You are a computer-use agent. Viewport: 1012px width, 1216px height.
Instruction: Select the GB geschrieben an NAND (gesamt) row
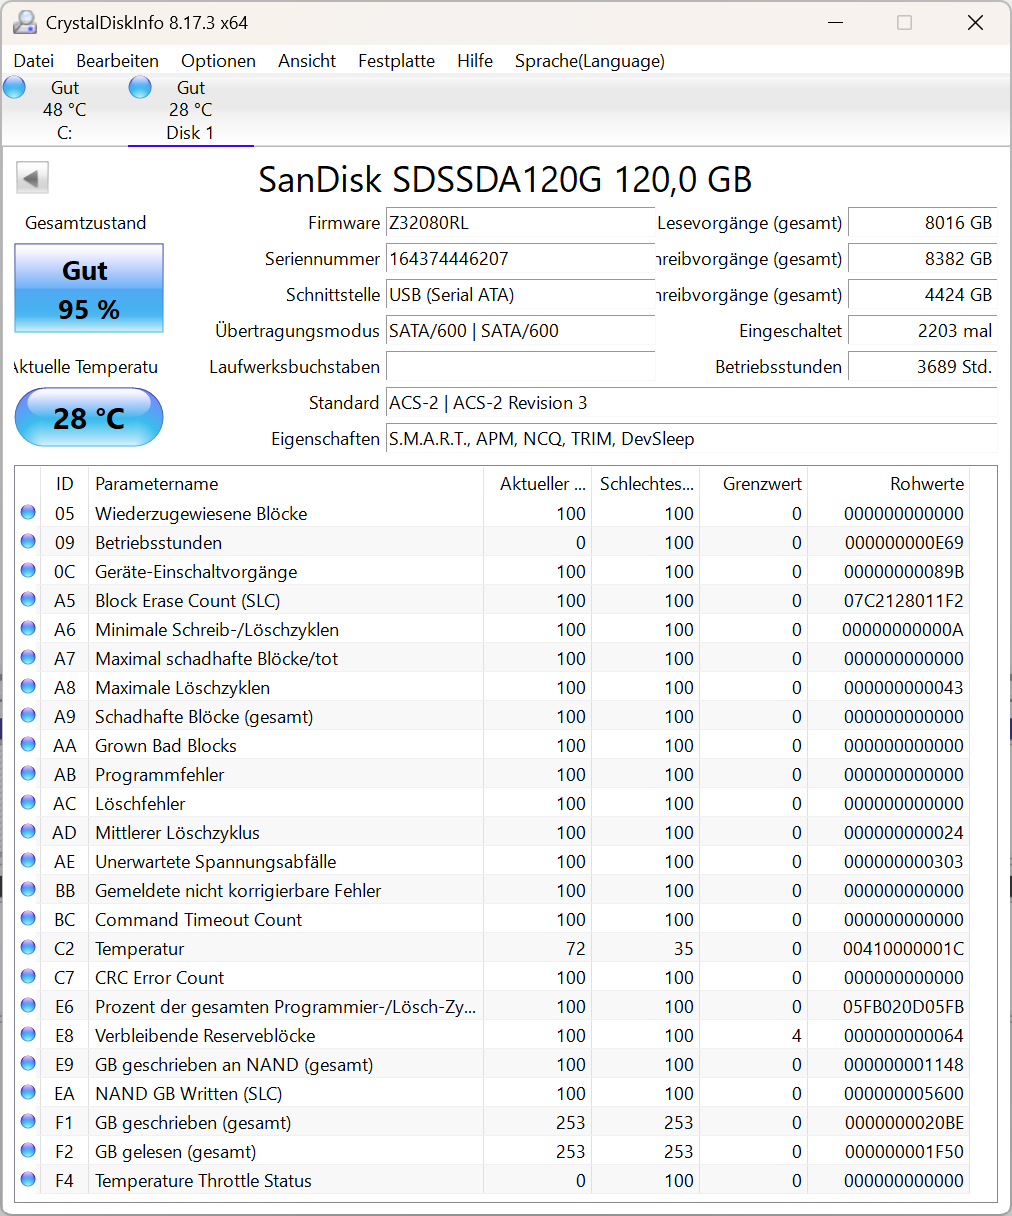point(493,1064)
